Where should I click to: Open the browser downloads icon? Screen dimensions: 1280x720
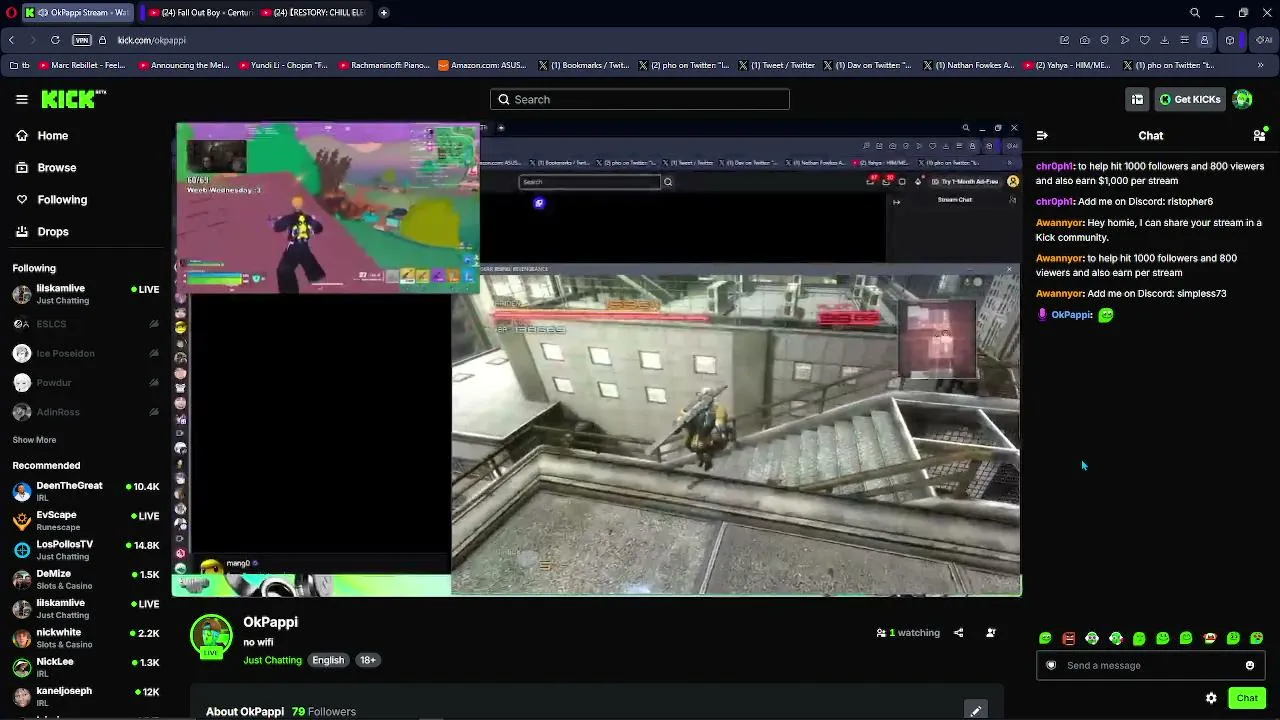click(1165, 40)
